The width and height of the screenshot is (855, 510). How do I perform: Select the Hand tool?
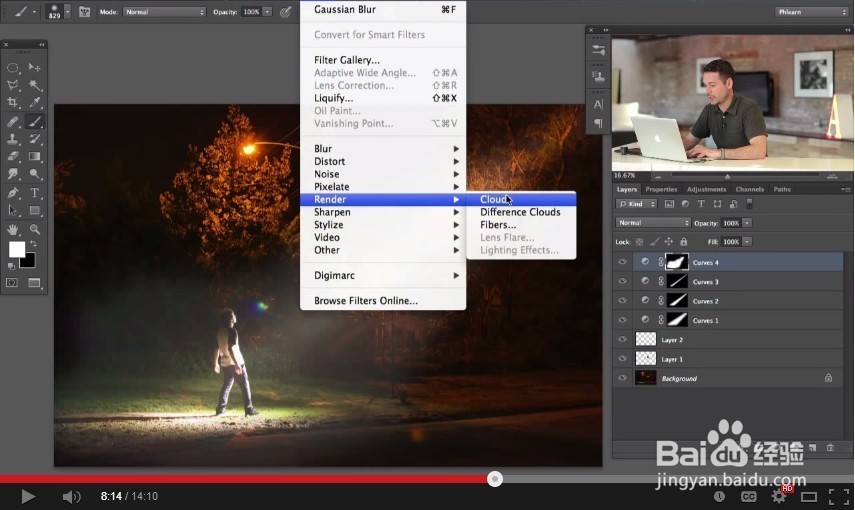pos(13,229)
